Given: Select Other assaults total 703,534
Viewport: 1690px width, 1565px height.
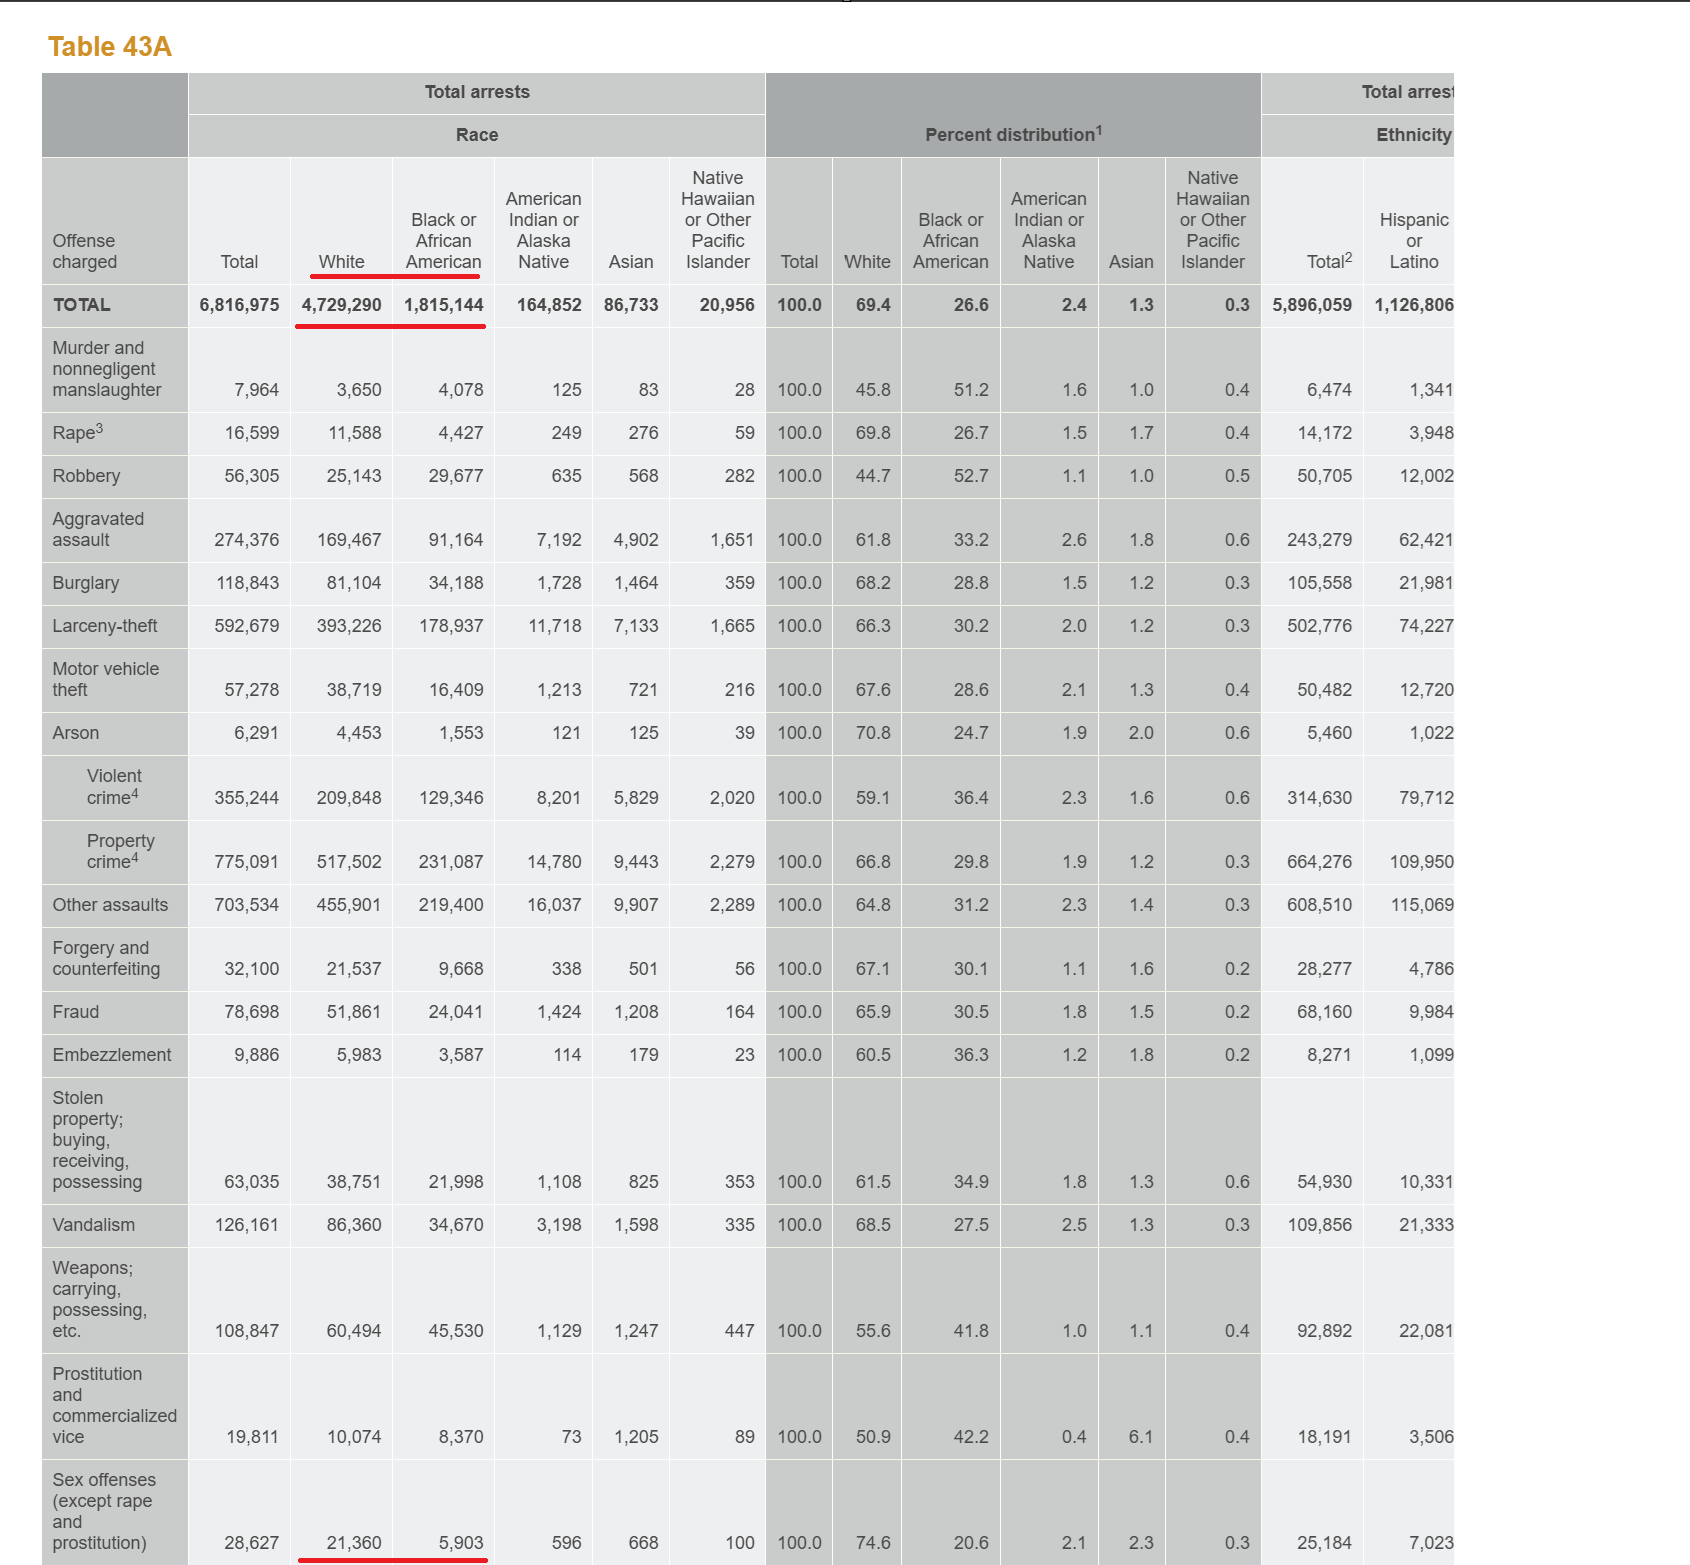Looking at the screenshot, I should pos(246,905).
